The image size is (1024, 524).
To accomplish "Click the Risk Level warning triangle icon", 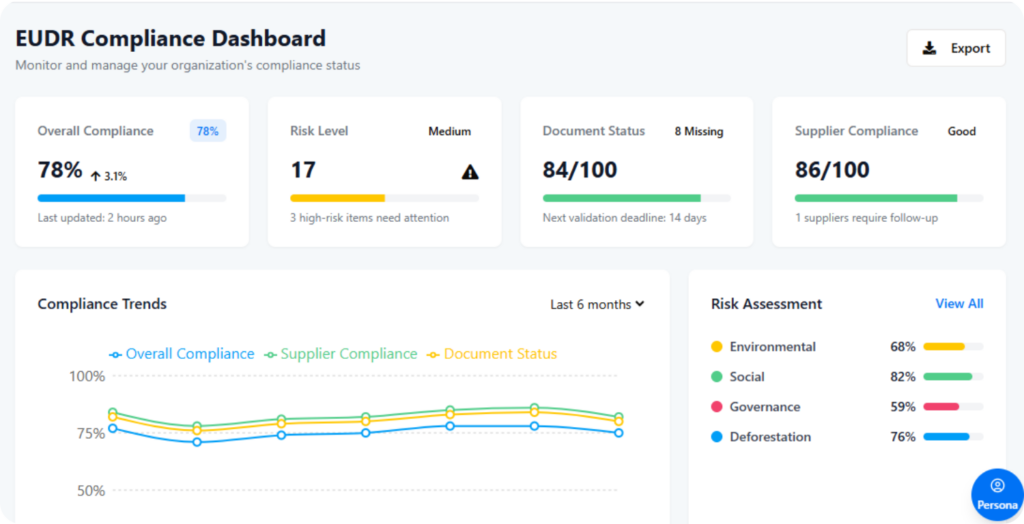I will (470, 172).
